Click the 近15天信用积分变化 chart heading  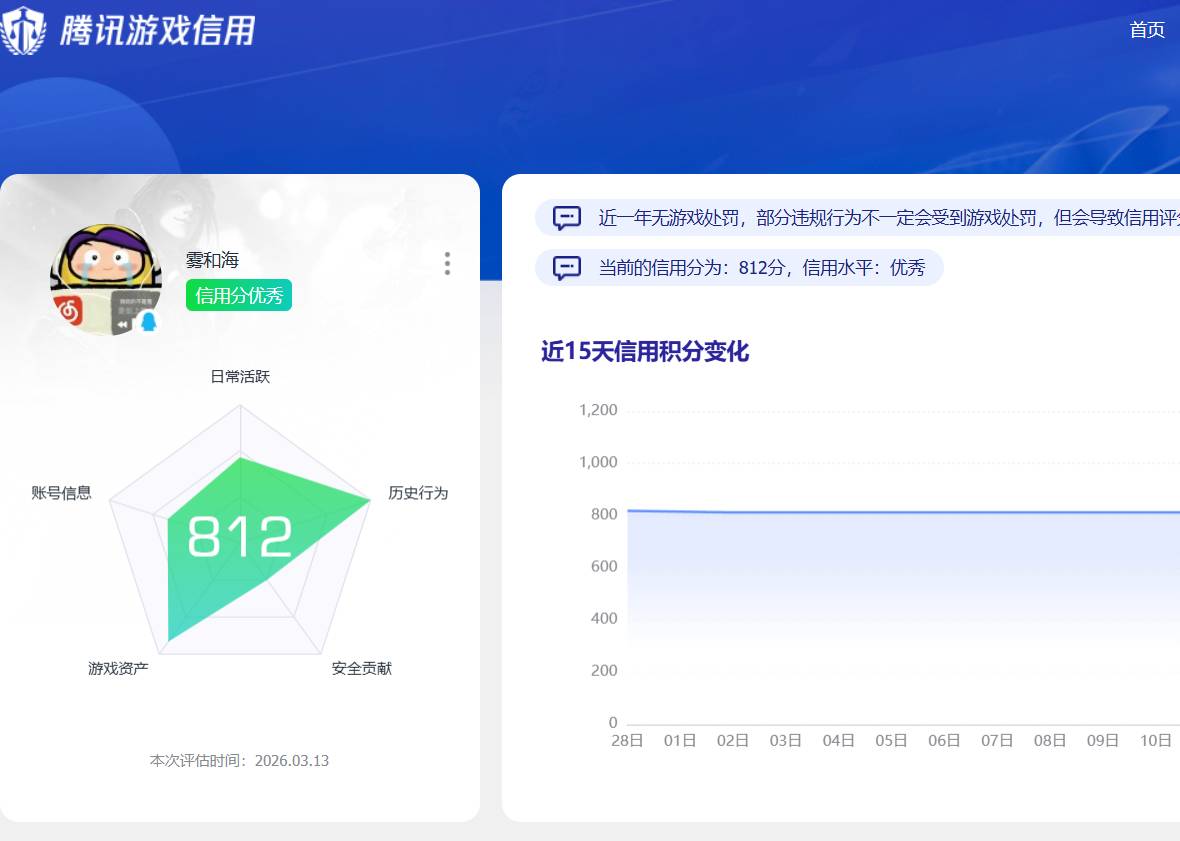(643, 353)
